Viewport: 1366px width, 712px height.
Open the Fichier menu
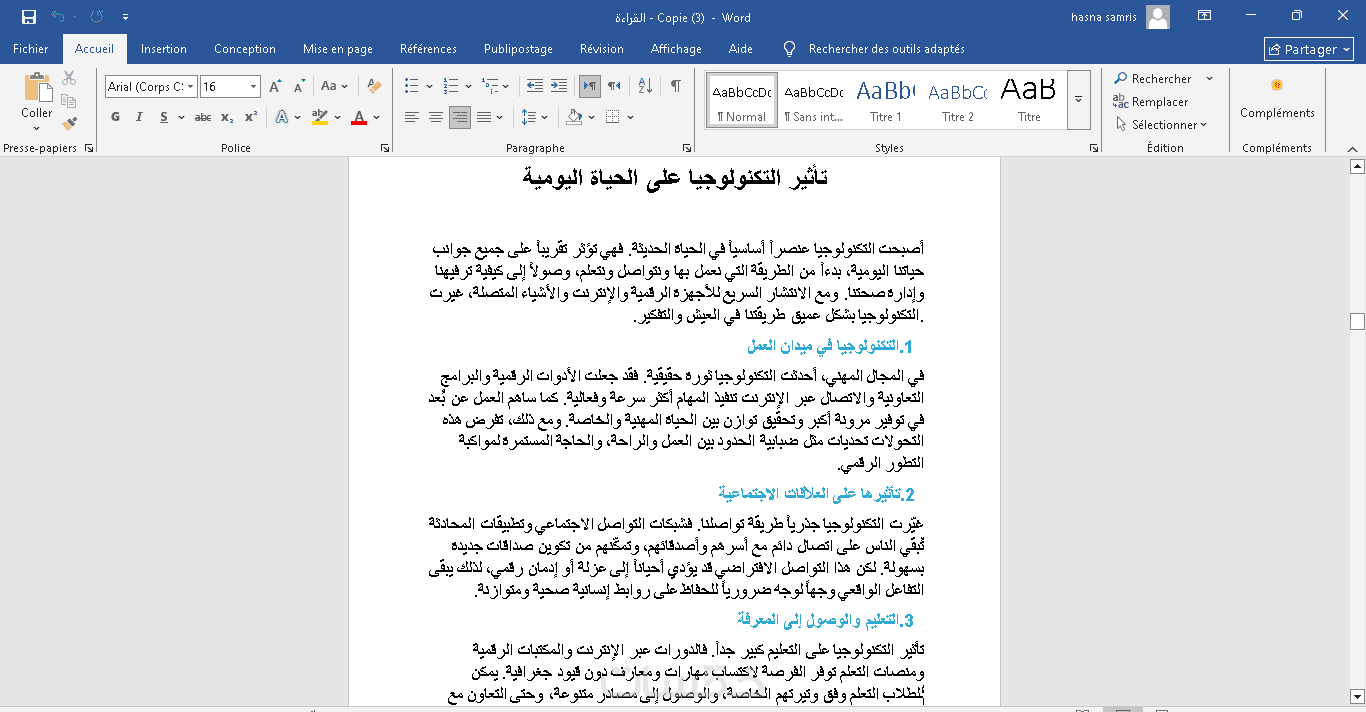point(31,49)
